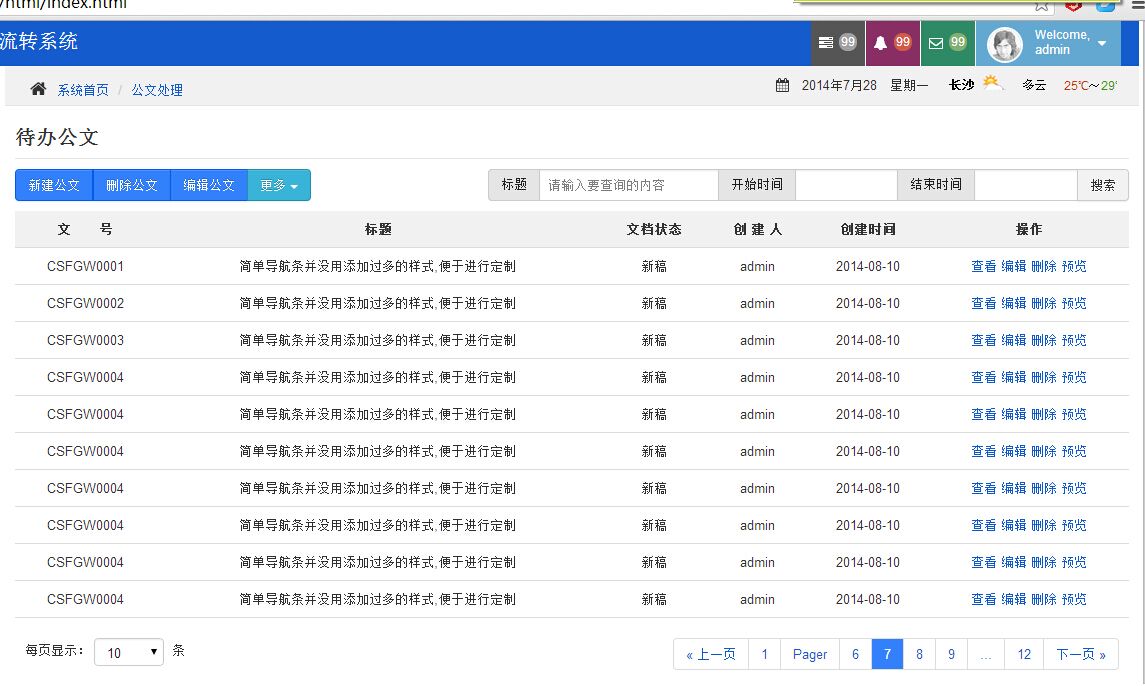The height and width of the screenshot is (686, 1145).
Task: Expand the 更多 dropdown button
Action: pos(279,185)
